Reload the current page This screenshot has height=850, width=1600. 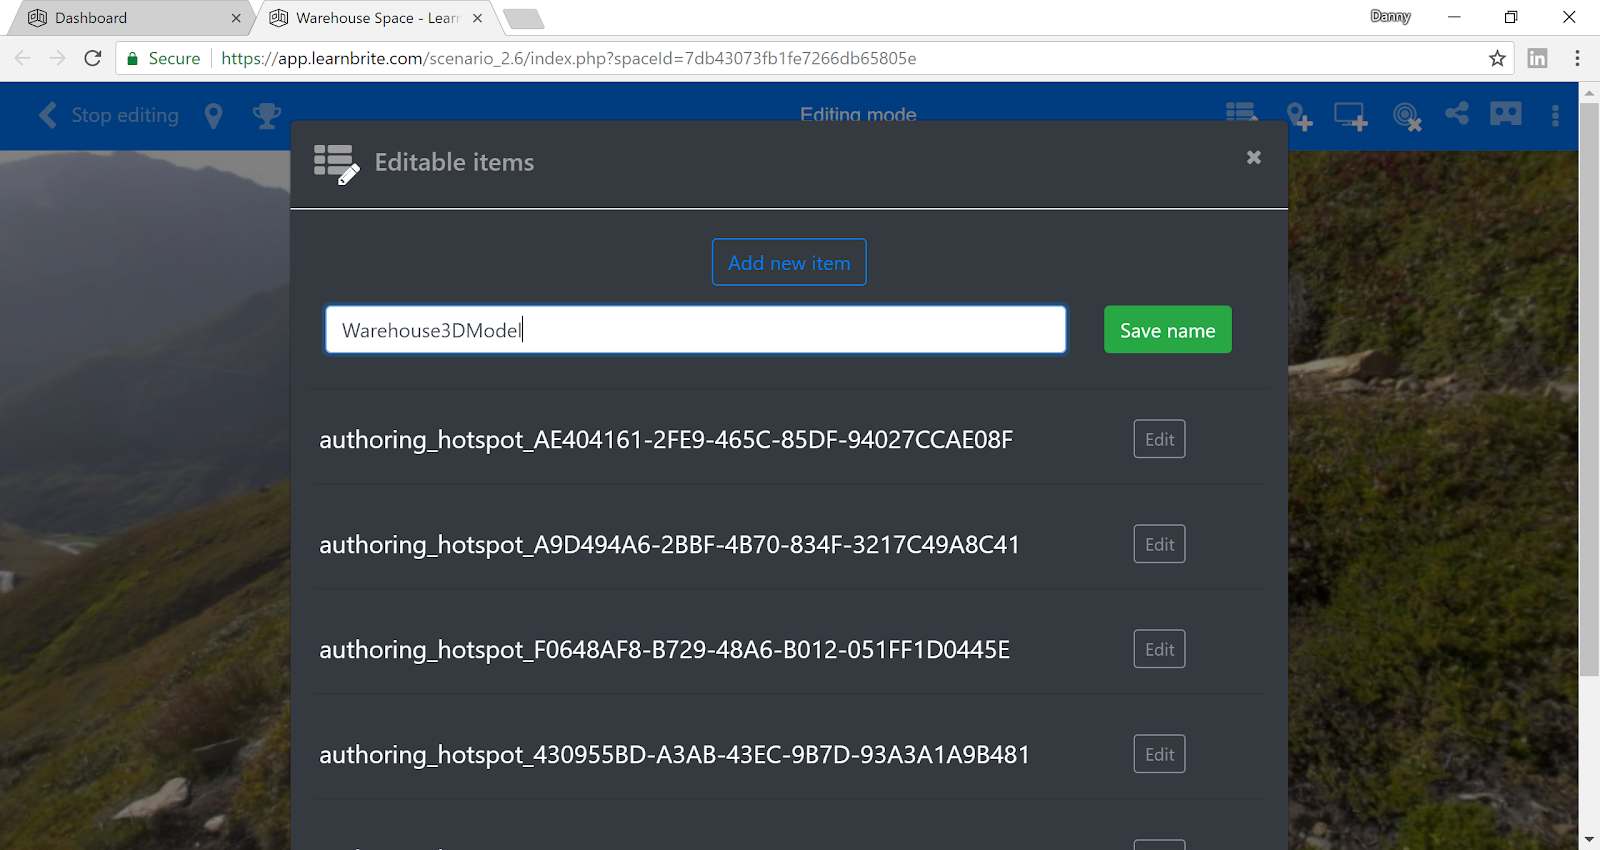[x=93, y=58]
